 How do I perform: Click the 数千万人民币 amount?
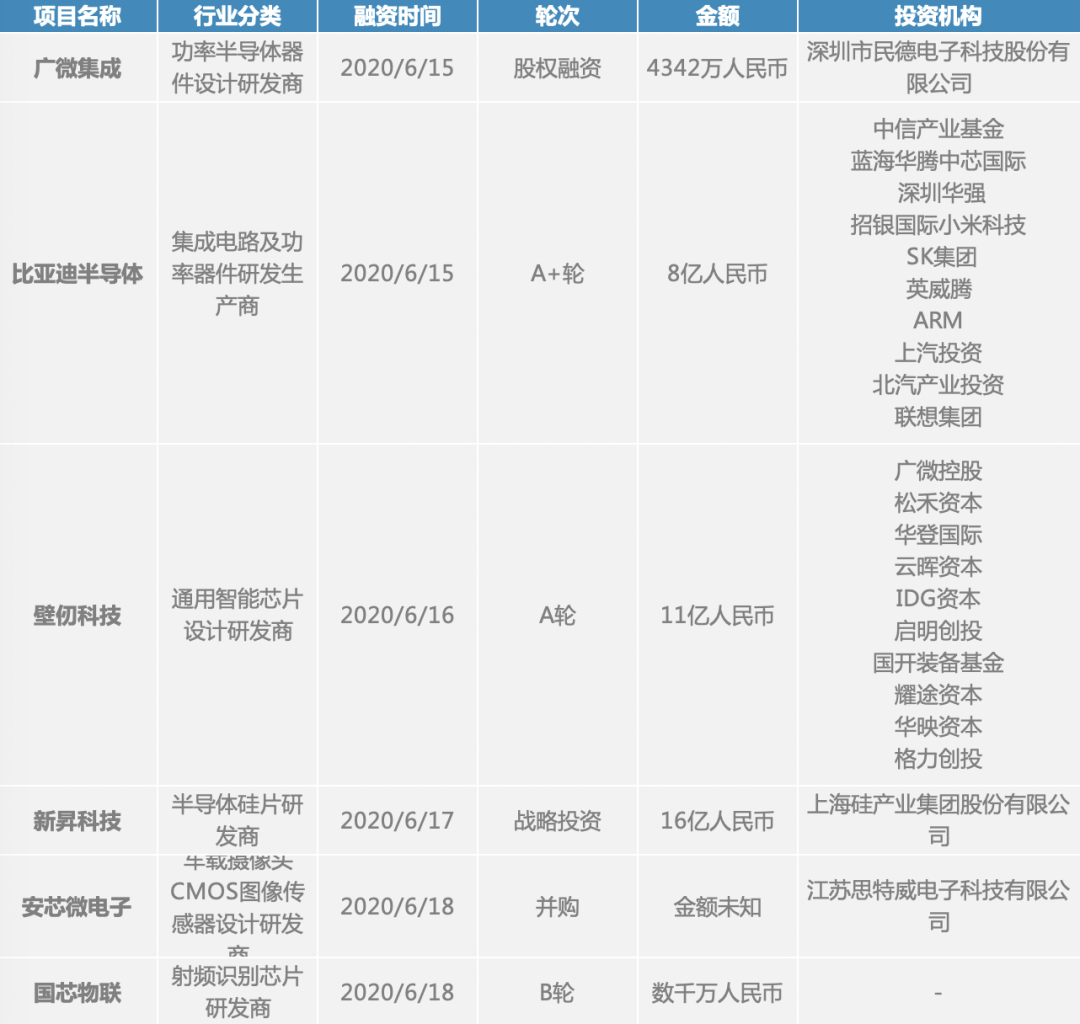click(717, 992)
